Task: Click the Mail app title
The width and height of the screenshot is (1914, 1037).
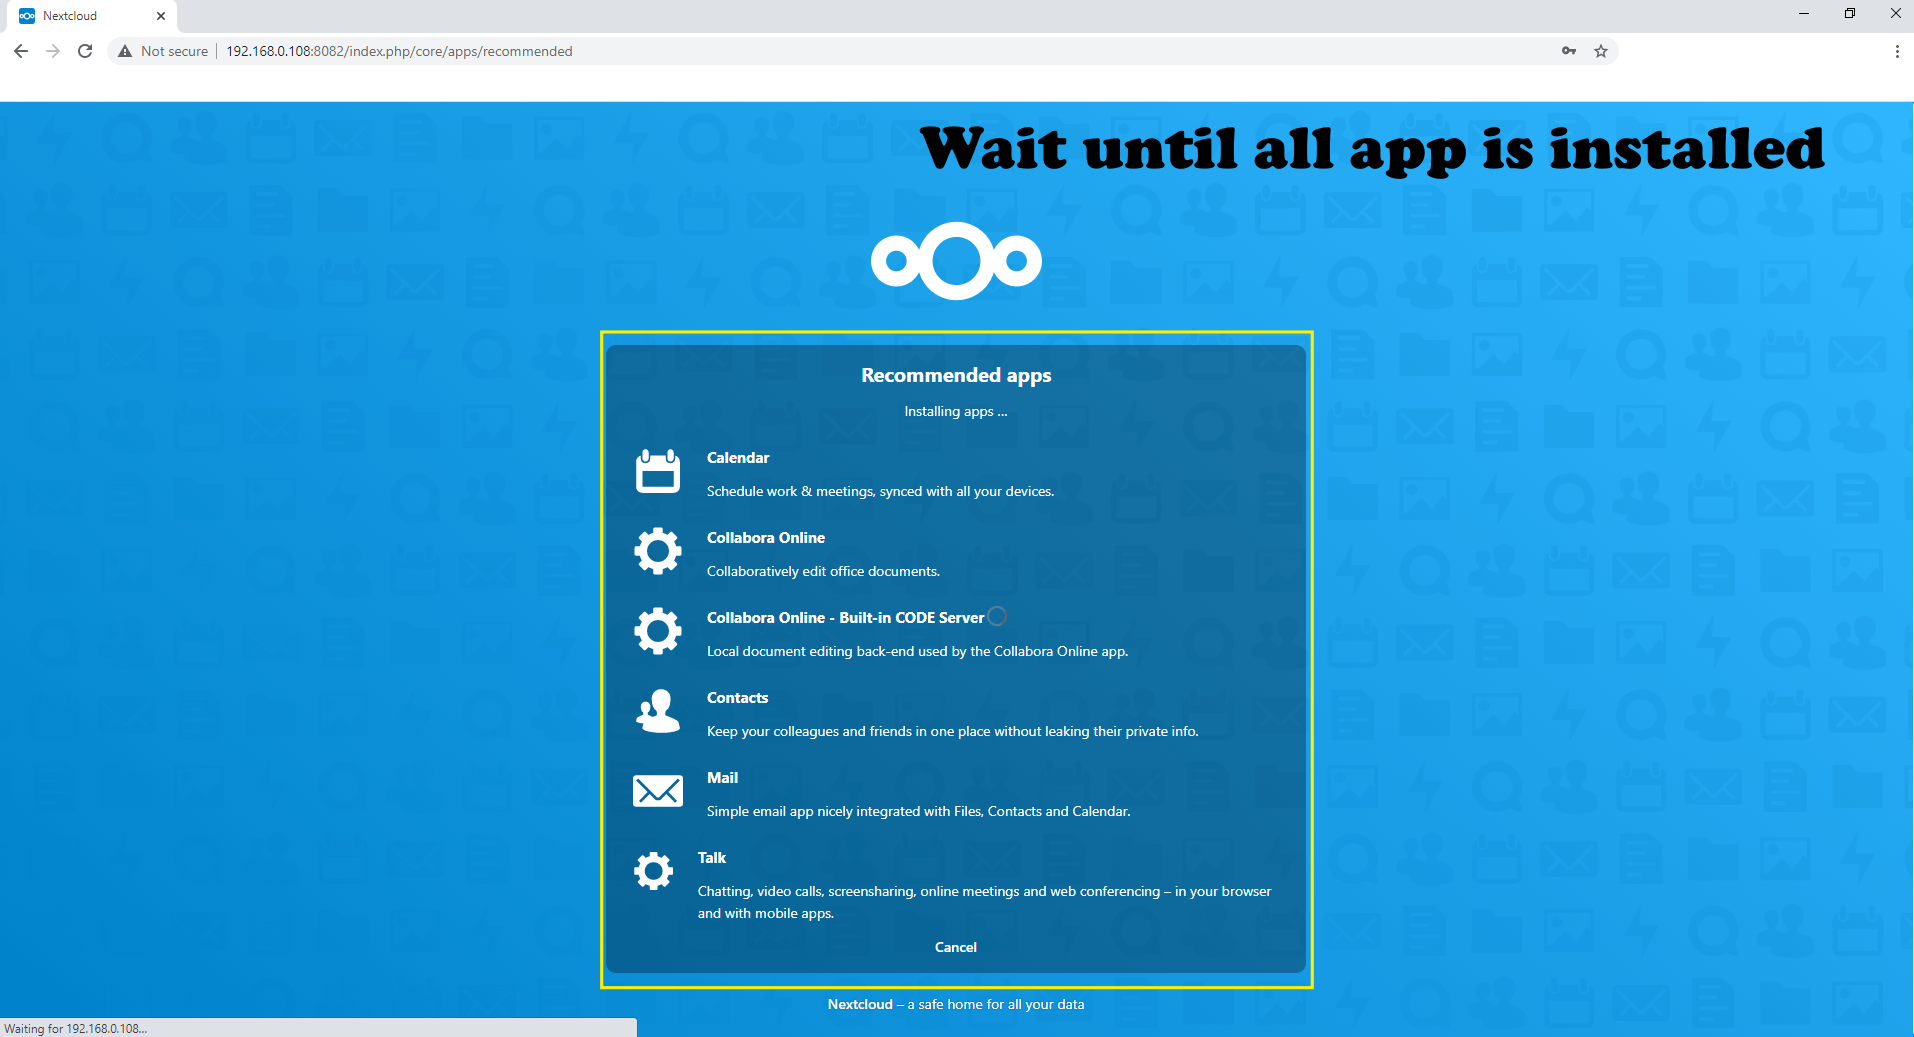Action: pyautogui.click(x=722, y=777)
